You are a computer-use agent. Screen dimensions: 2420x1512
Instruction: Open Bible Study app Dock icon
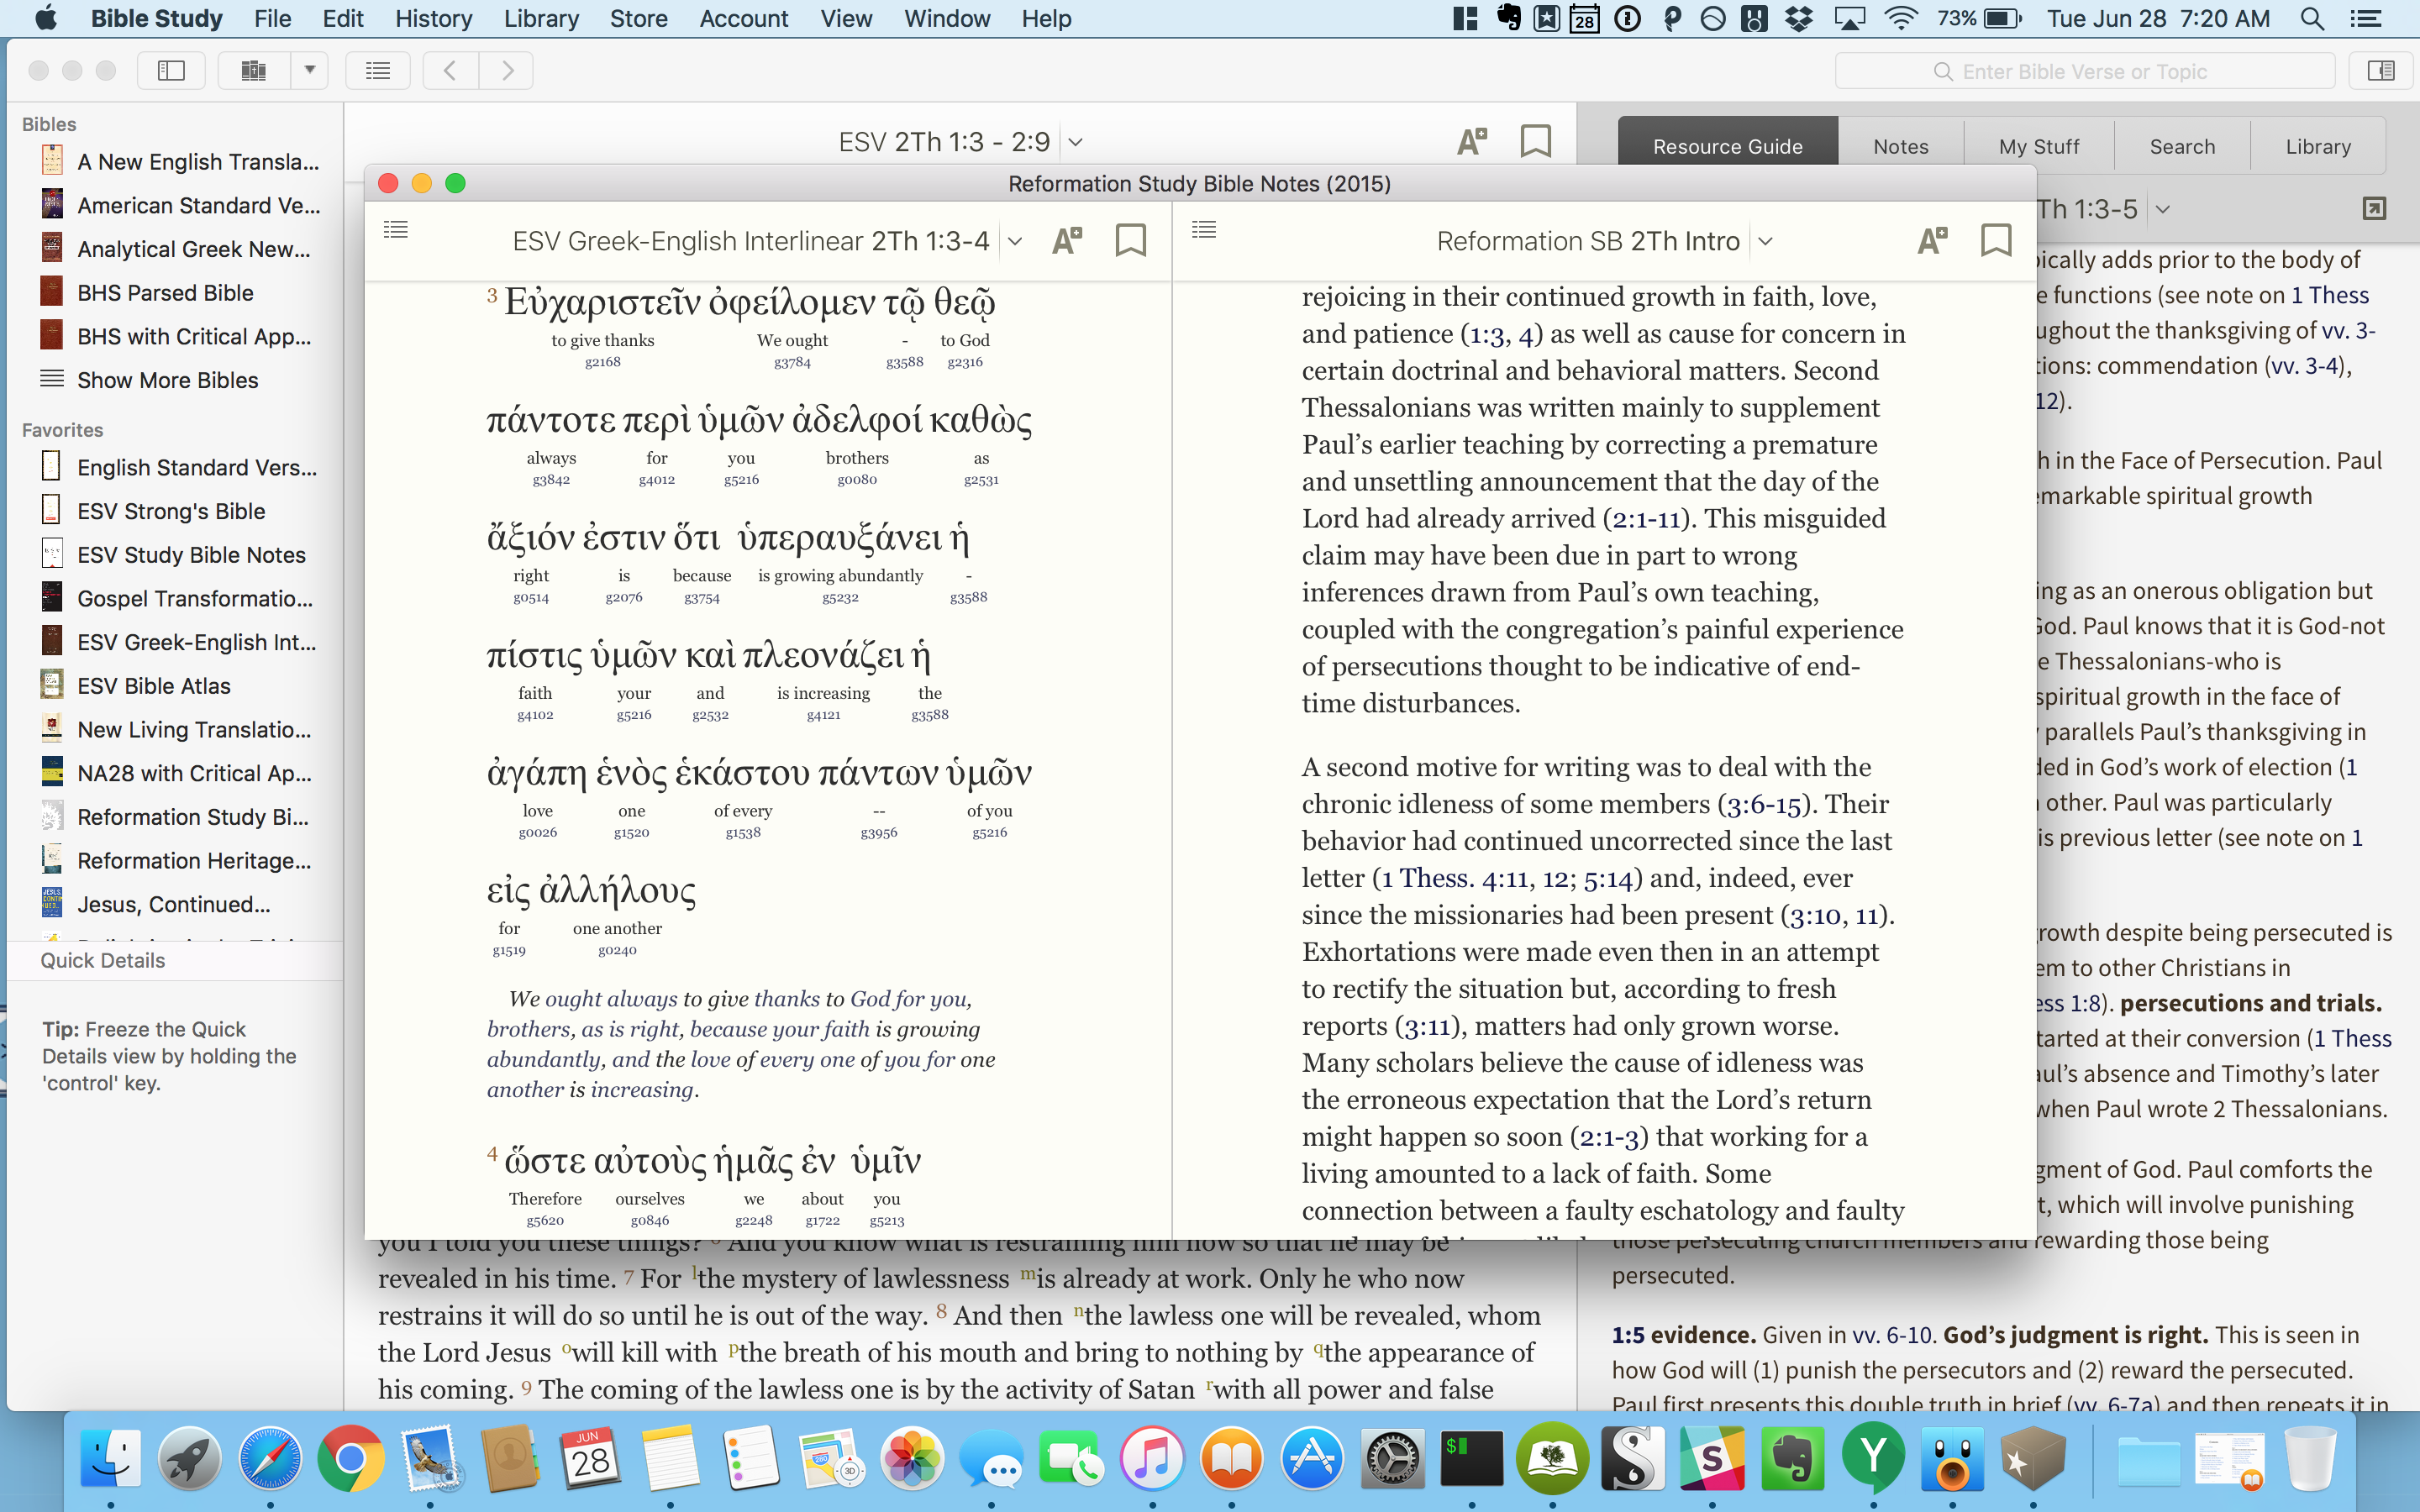[1552, 1459]
